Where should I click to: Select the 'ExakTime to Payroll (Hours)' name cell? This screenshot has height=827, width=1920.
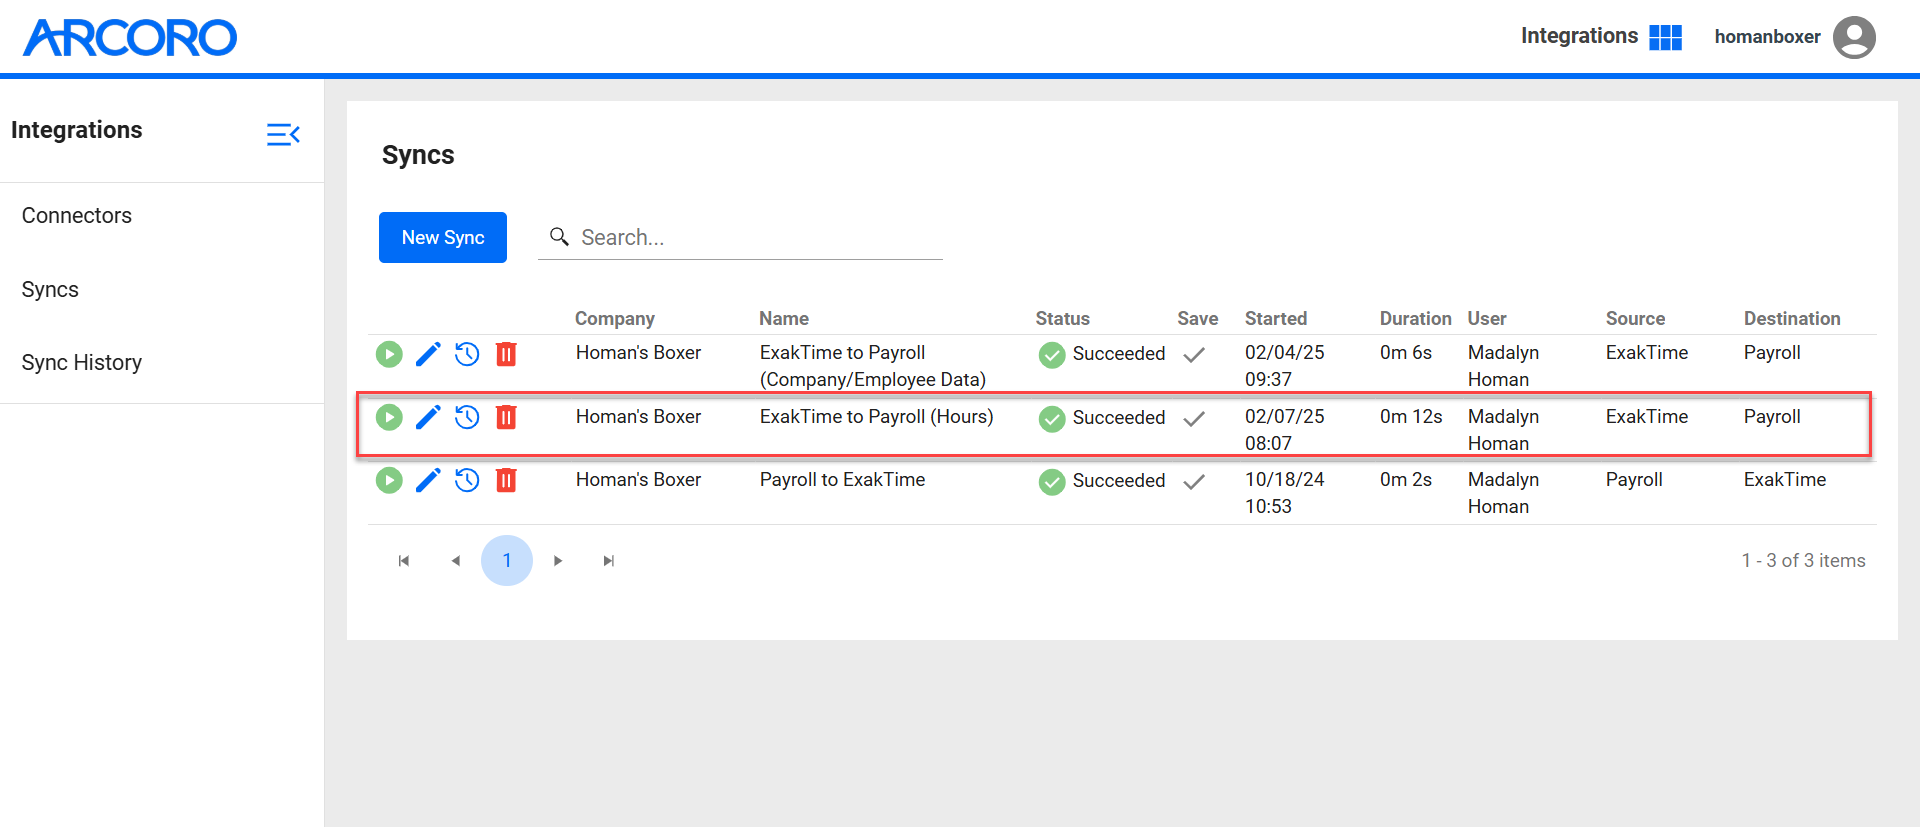click(x=876, y=417)
